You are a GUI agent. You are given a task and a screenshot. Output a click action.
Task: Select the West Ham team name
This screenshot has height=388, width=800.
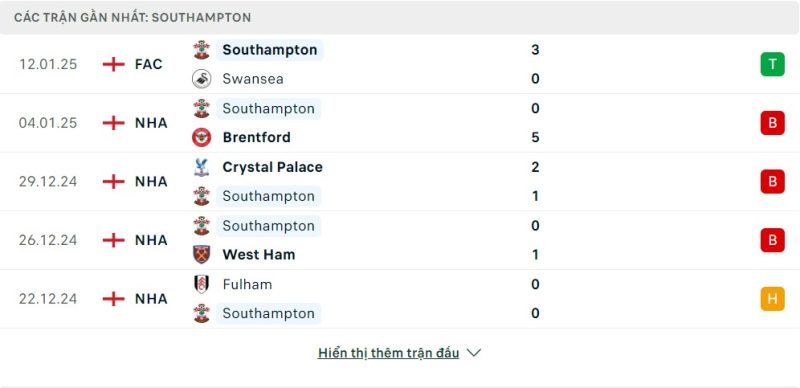pyautogui.click(x=259, y=254)
